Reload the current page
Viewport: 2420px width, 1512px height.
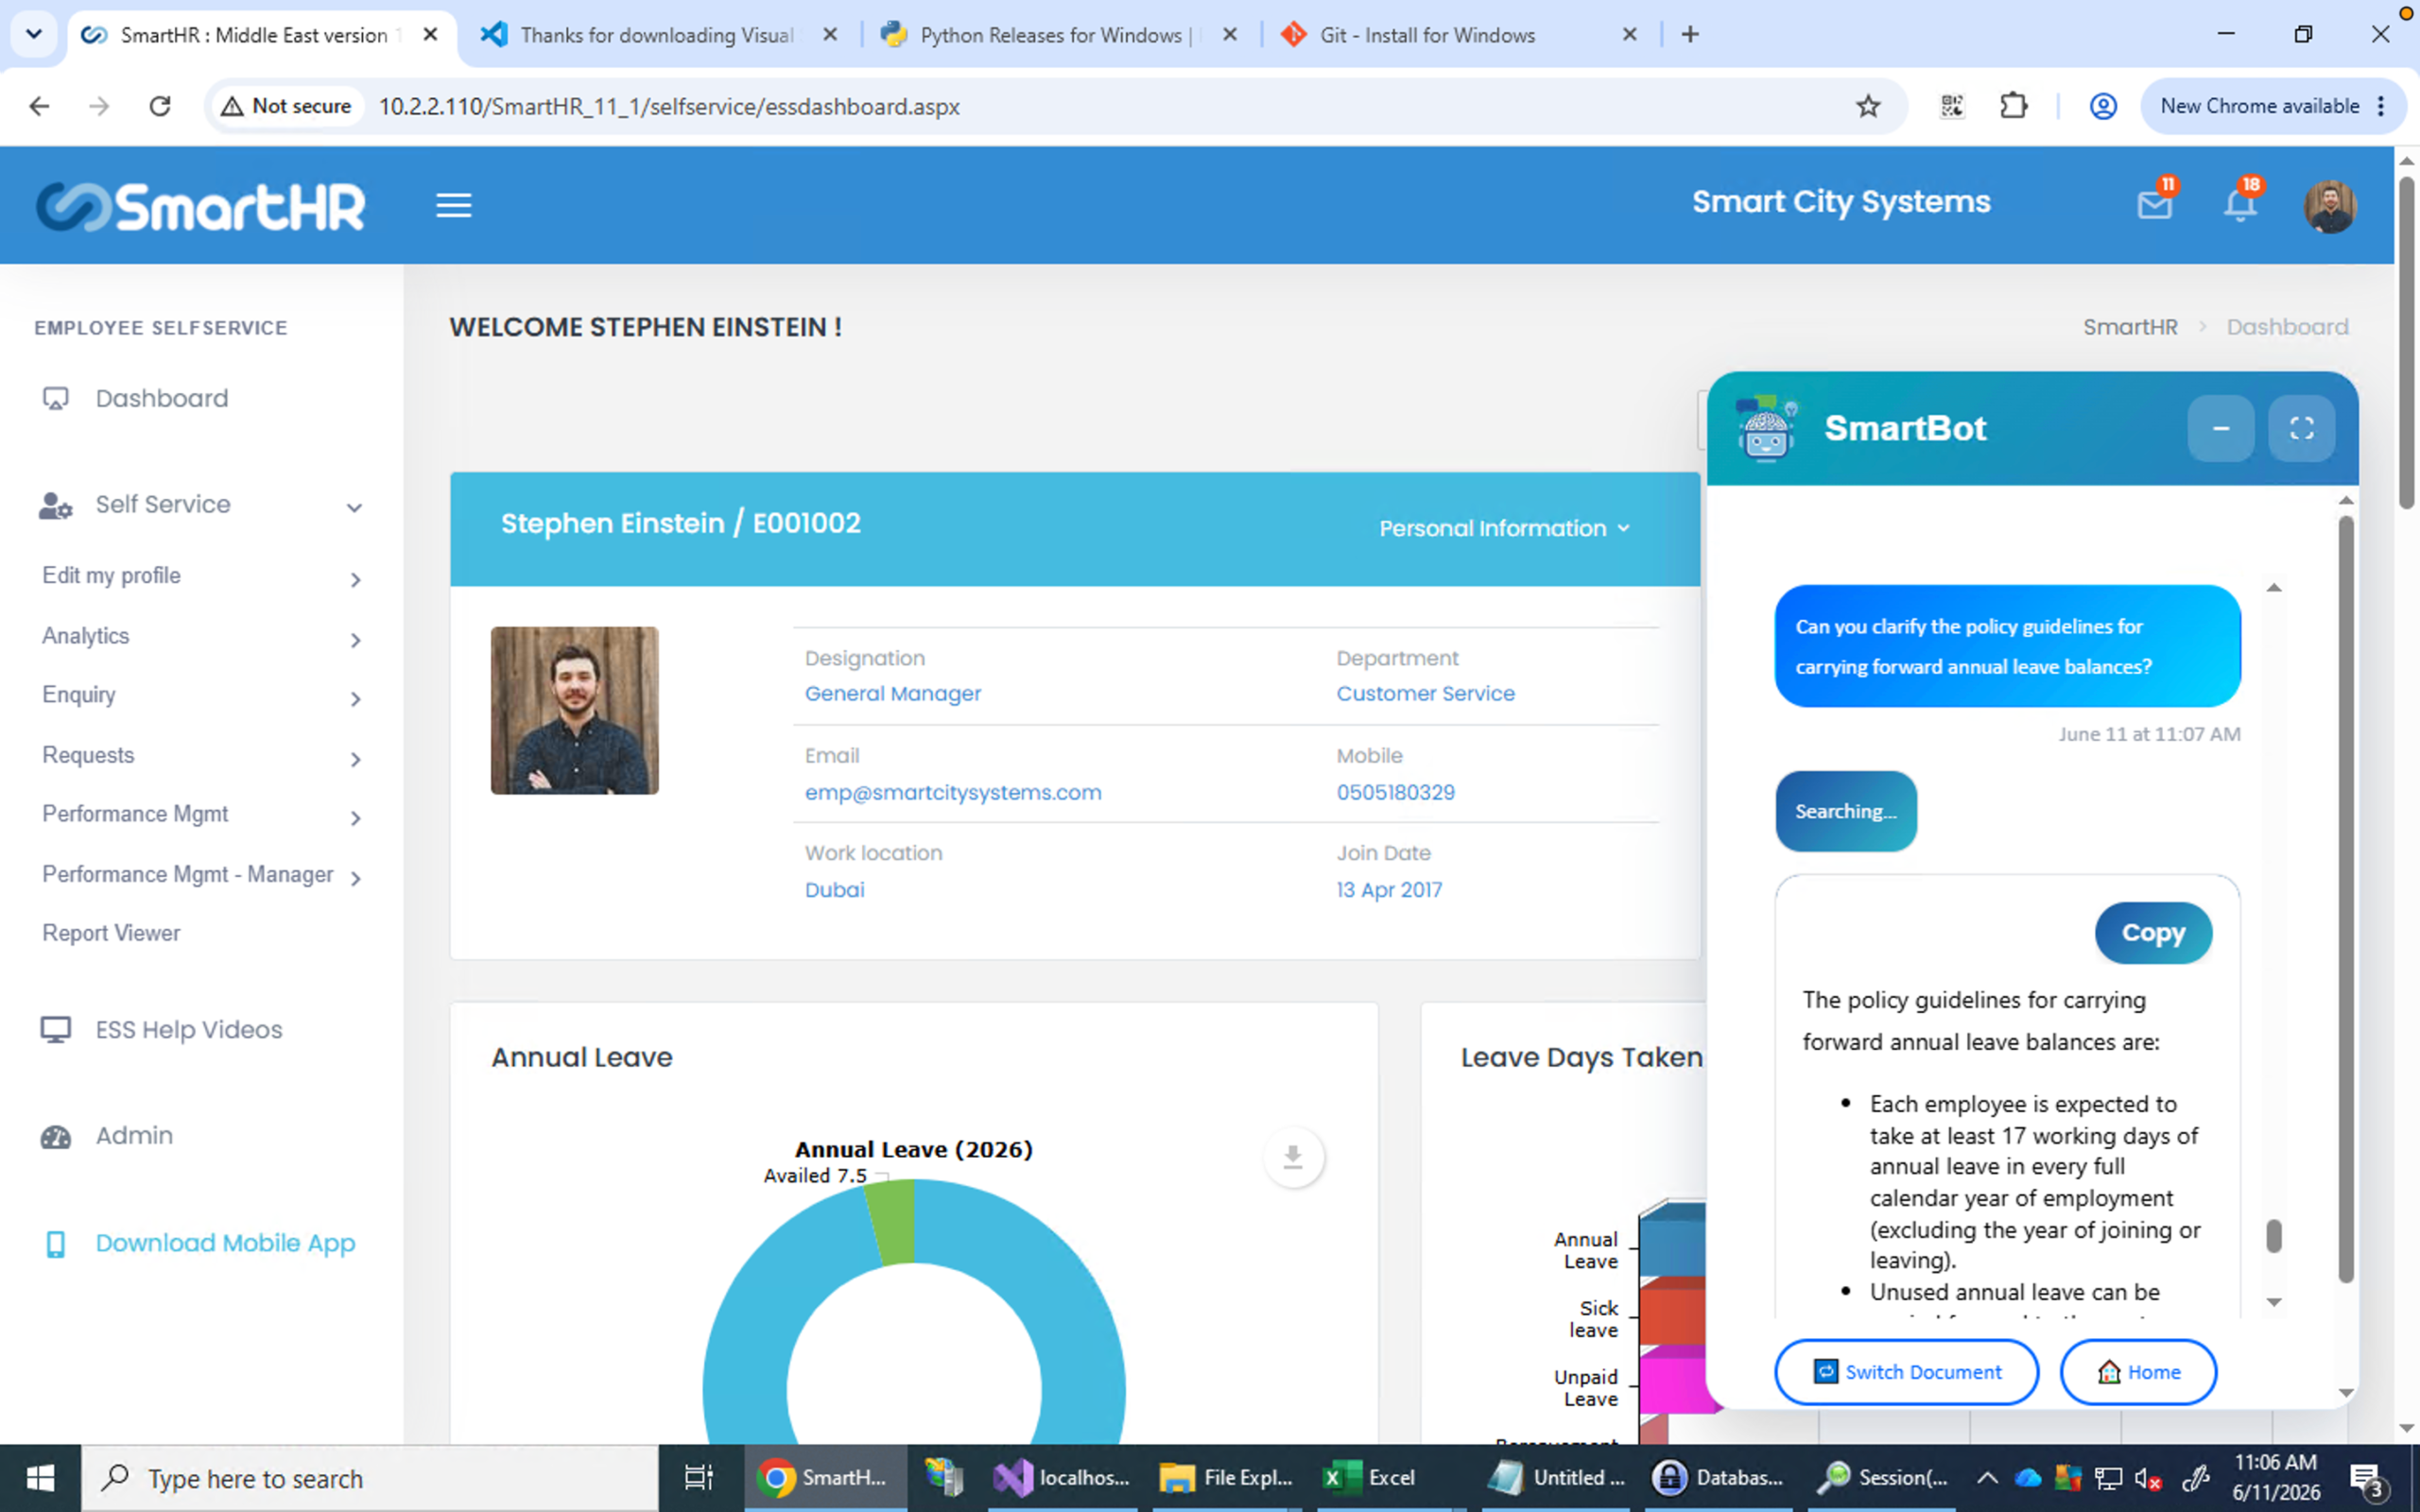click(x=160, y=106)
